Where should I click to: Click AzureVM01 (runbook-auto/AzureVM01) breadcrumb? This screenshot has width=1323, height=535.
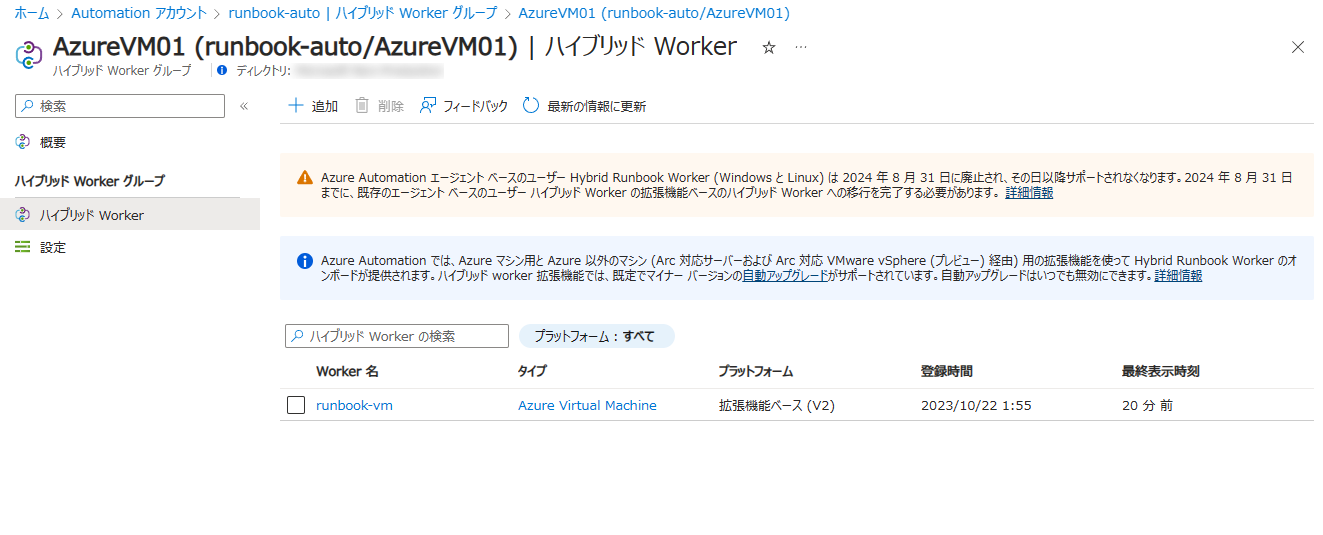click(x=654, y=13)
